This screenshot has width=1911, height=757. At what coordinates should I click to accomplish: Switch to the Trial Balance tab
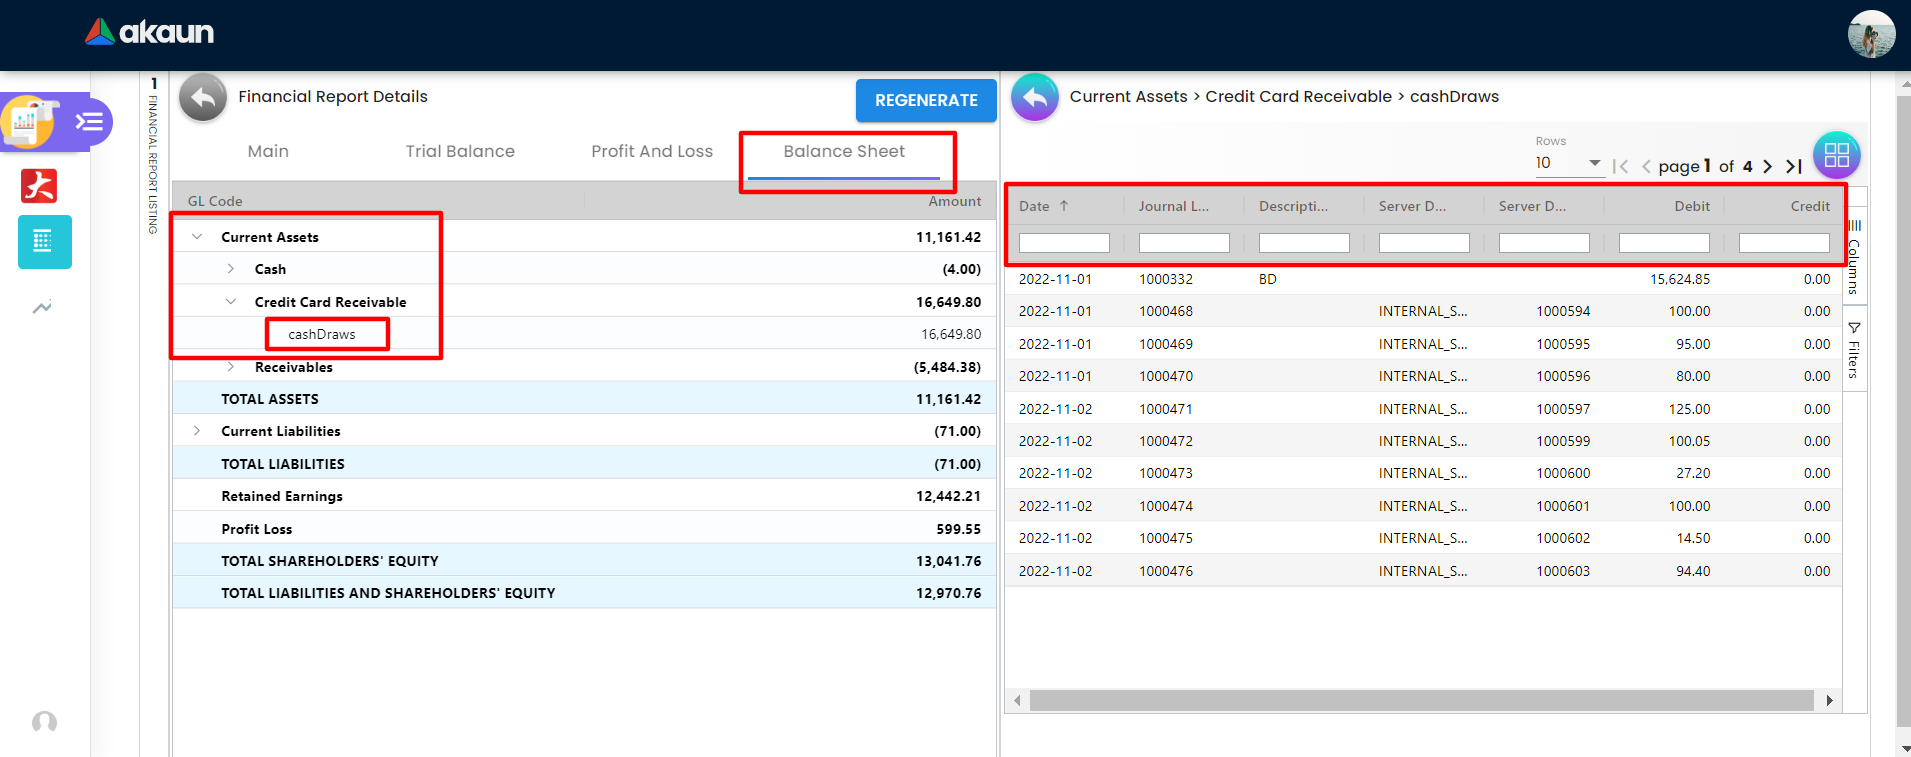[x=460, y=151]
